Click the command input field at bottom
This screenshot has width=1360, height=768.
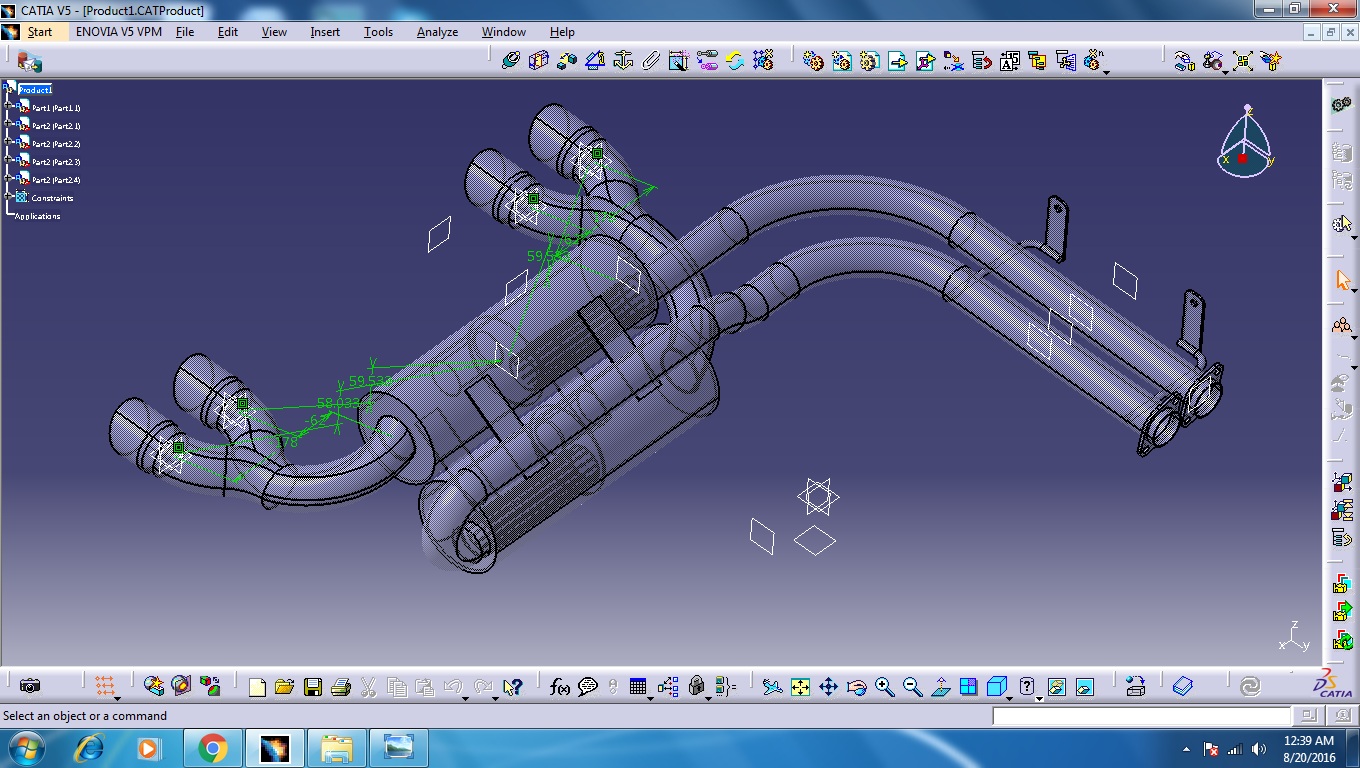point(1142,716)
